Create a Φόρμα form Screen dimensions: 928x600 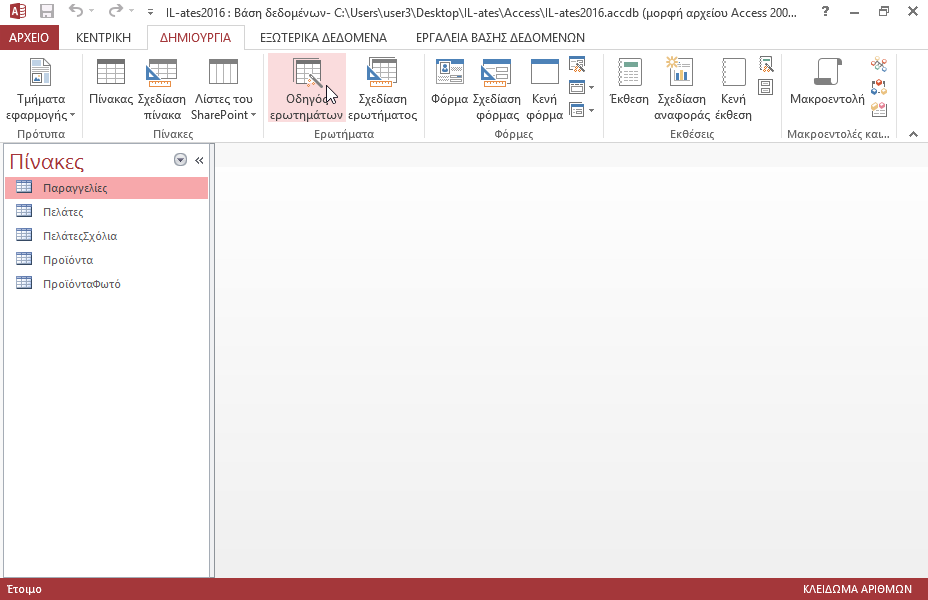click(x=450, y=83)
